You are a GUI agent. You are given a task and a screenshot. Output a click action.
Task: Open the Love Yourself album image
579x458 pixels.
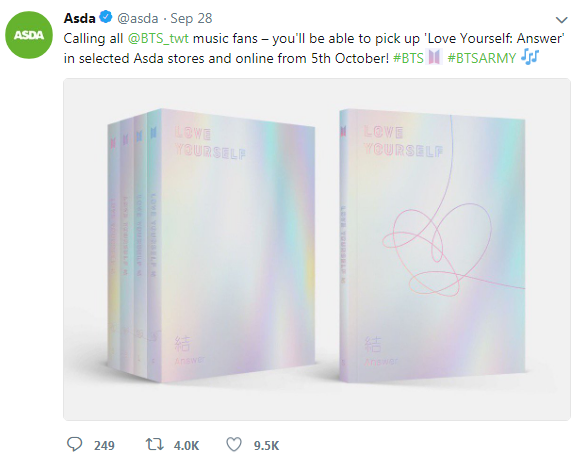(x=317, y=249)
